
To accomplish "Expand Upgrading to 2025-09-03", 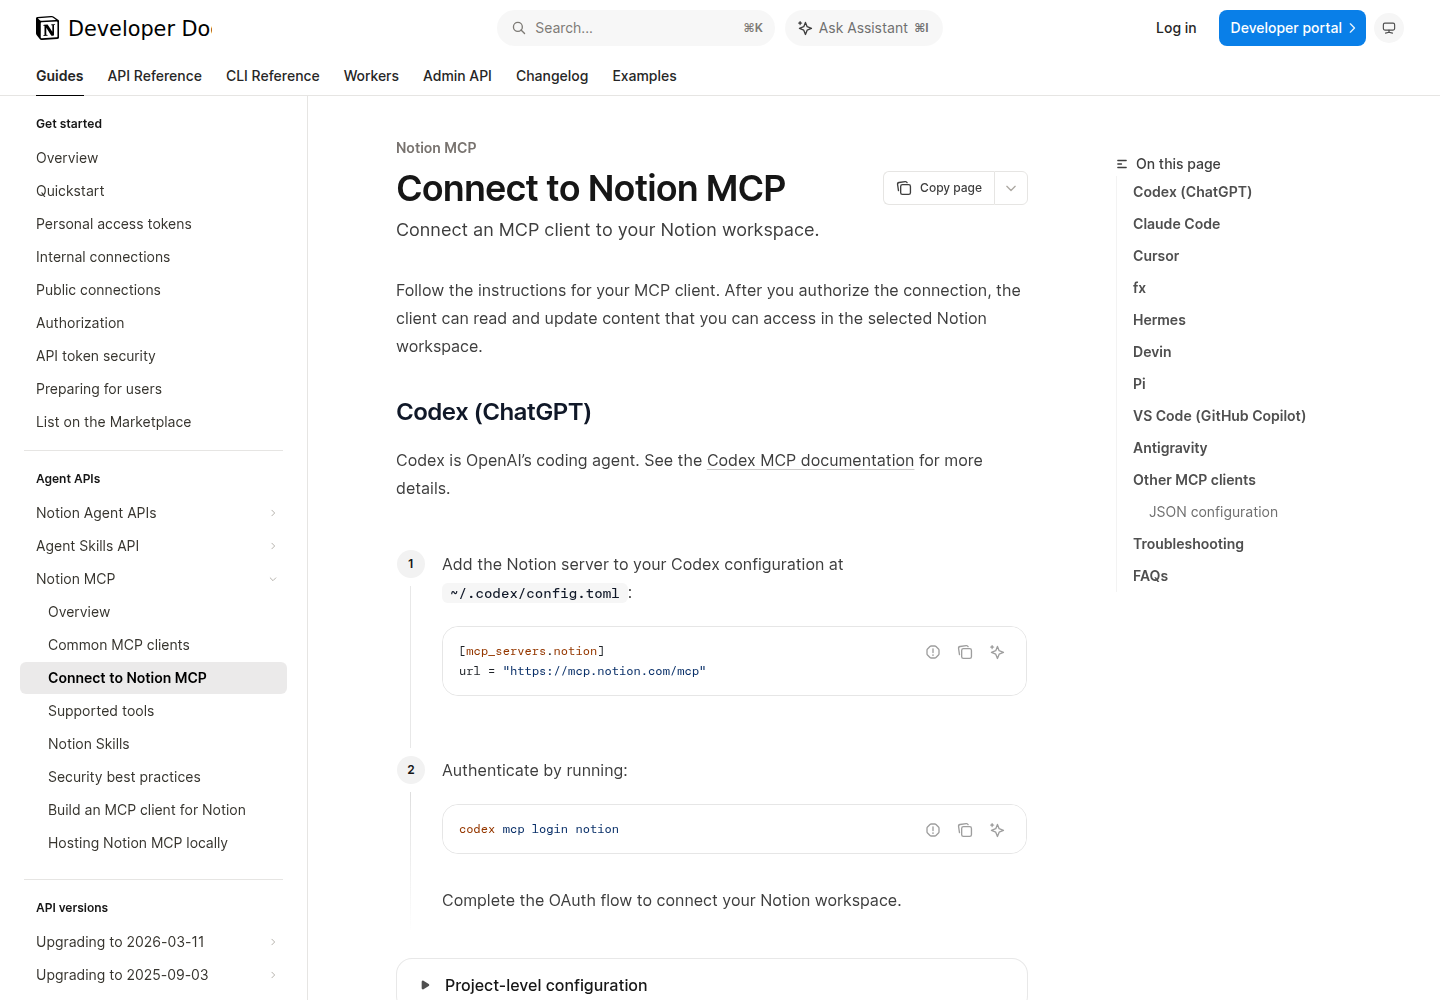I will (x=273, y=975).
